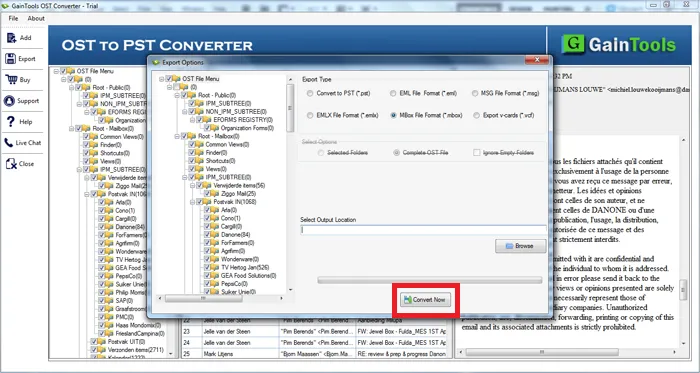This screenshot has width=700, height=373.
Task: Collapse Postvak IN(1068) in dialog tree
Action: pyautogui.click(x=192, y=202)
